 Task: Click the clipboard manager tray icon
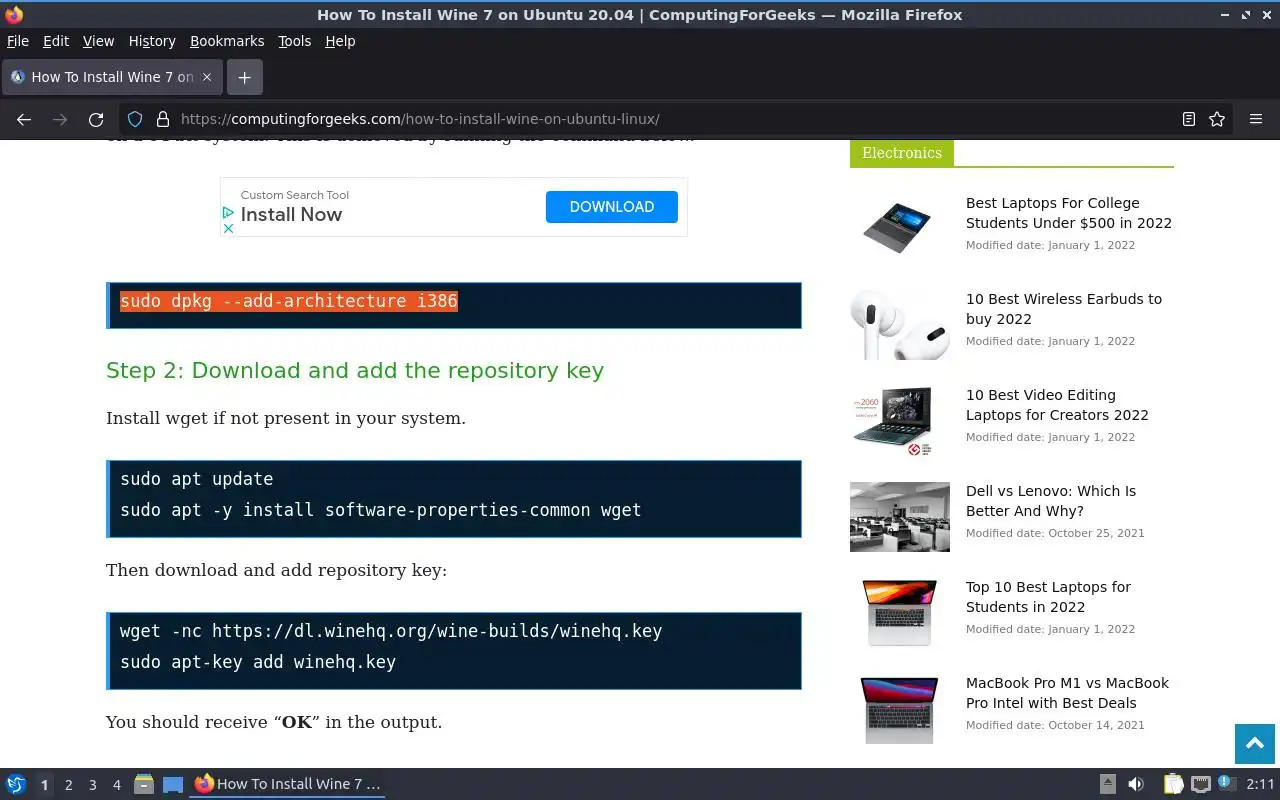pos(1174,784)
